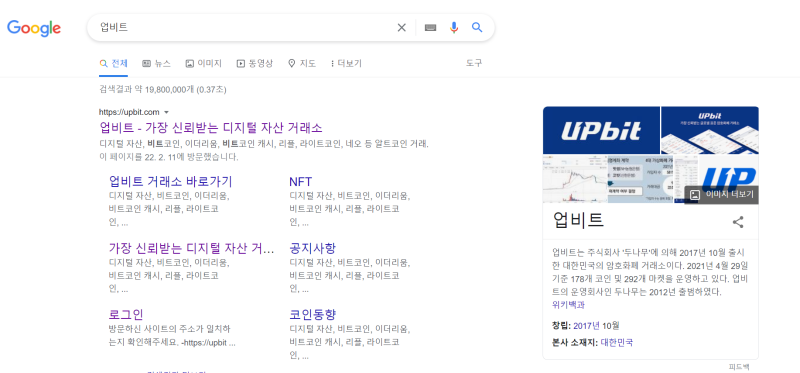
Task: Clear the search box with the X icon
Action: click(x=402, y=28)
